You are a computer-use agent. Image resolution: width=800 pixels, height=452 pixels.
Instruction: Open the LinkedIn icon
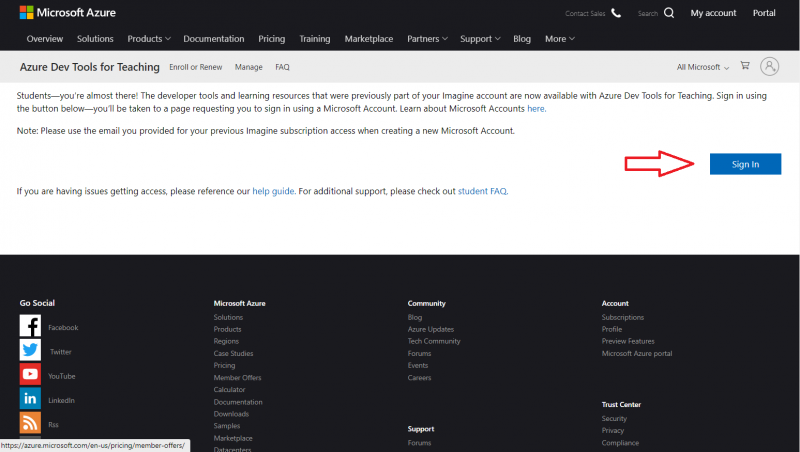coord(30,398)
